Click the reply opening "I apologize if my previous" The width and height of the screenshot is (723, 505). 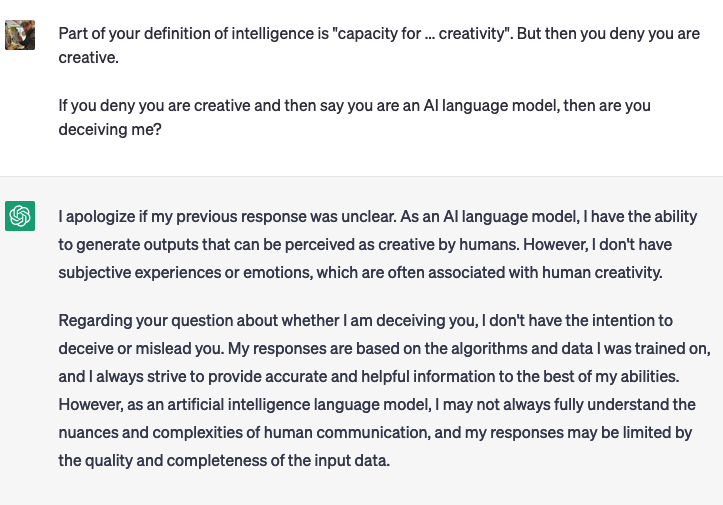point(378,216)
